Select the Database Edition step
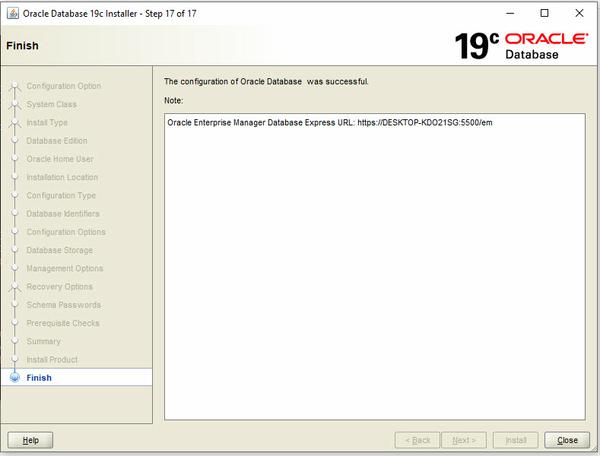Screen dimensions: 600x456 tap(56, 141)
